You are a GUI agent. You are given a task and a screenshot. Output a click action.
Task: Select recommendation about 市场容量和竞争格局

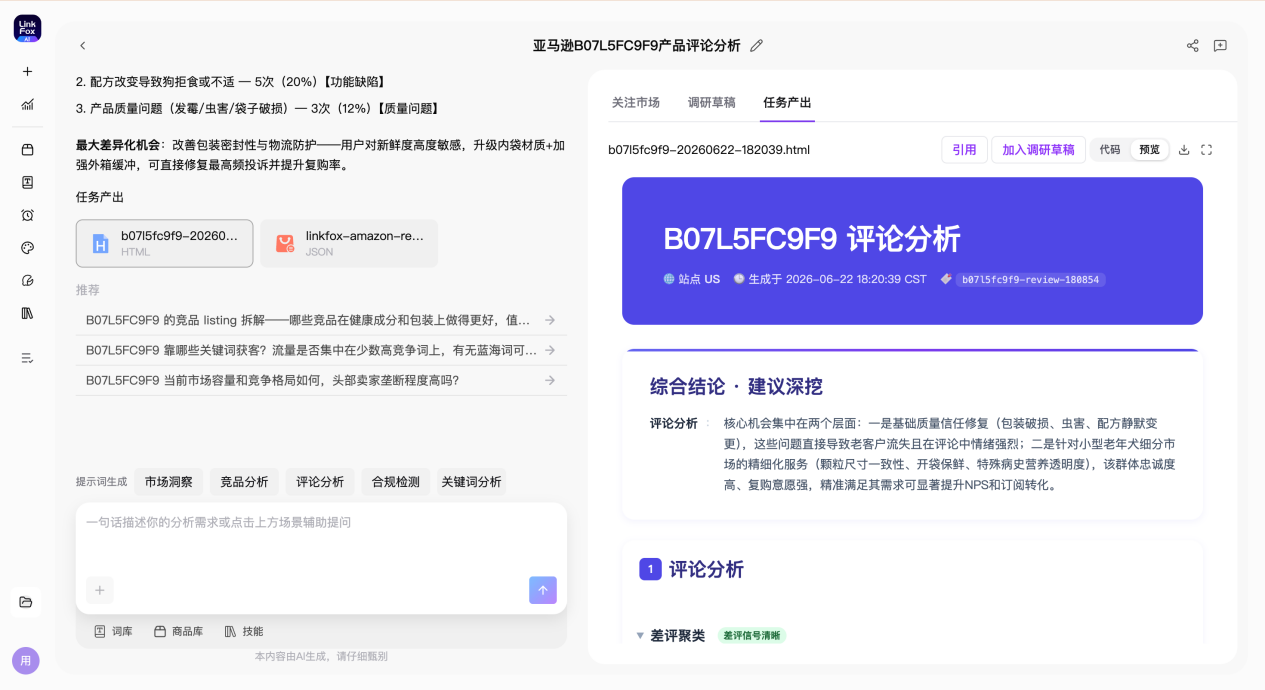pyautogui.click(x=321, y=380)
